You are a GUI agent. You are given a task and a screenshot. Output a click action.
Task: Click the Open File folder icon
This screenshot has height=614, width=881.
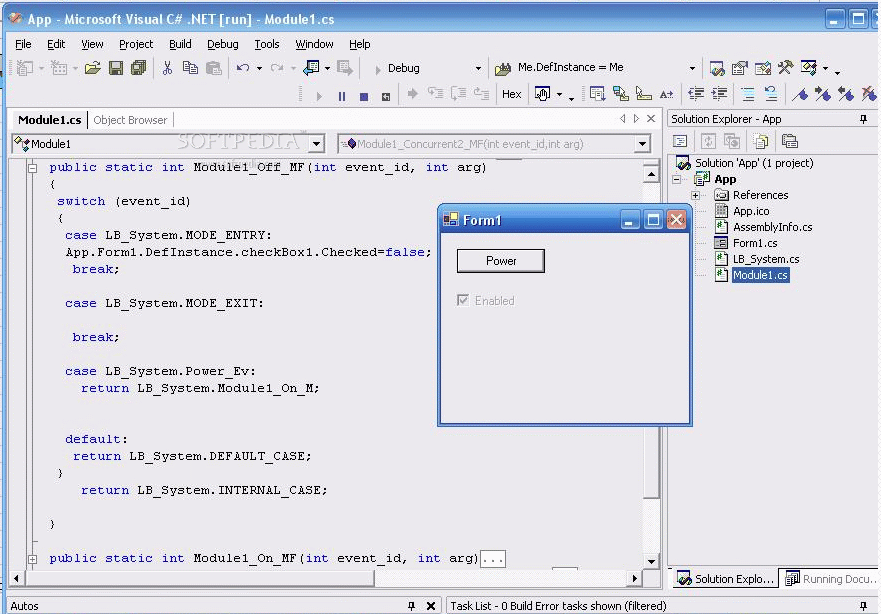[93, 68]
